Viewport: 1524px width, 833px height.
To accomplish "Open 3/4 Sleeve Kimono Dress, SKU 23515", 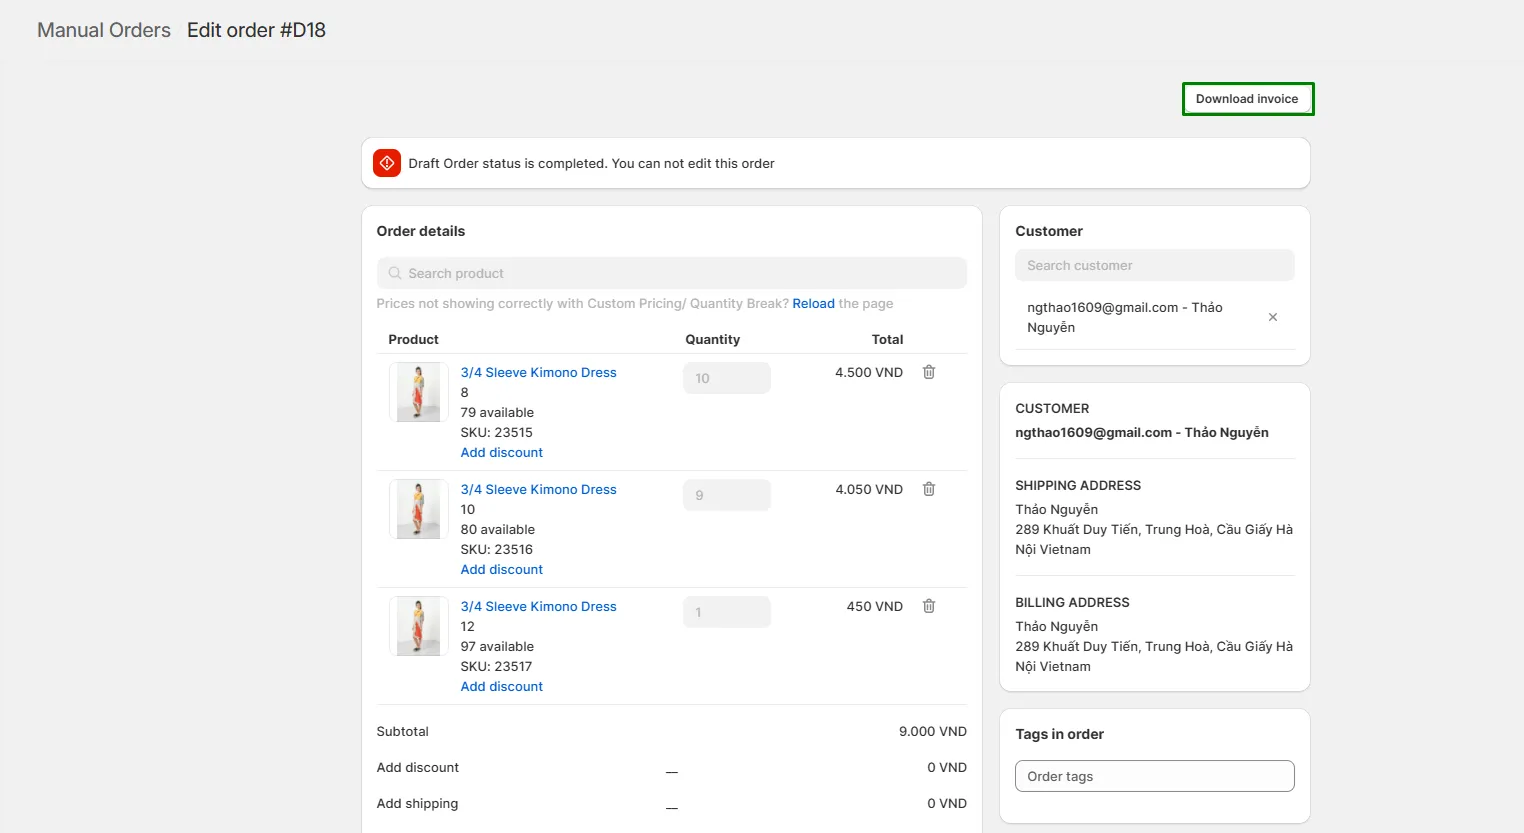I will pos(538,372).
